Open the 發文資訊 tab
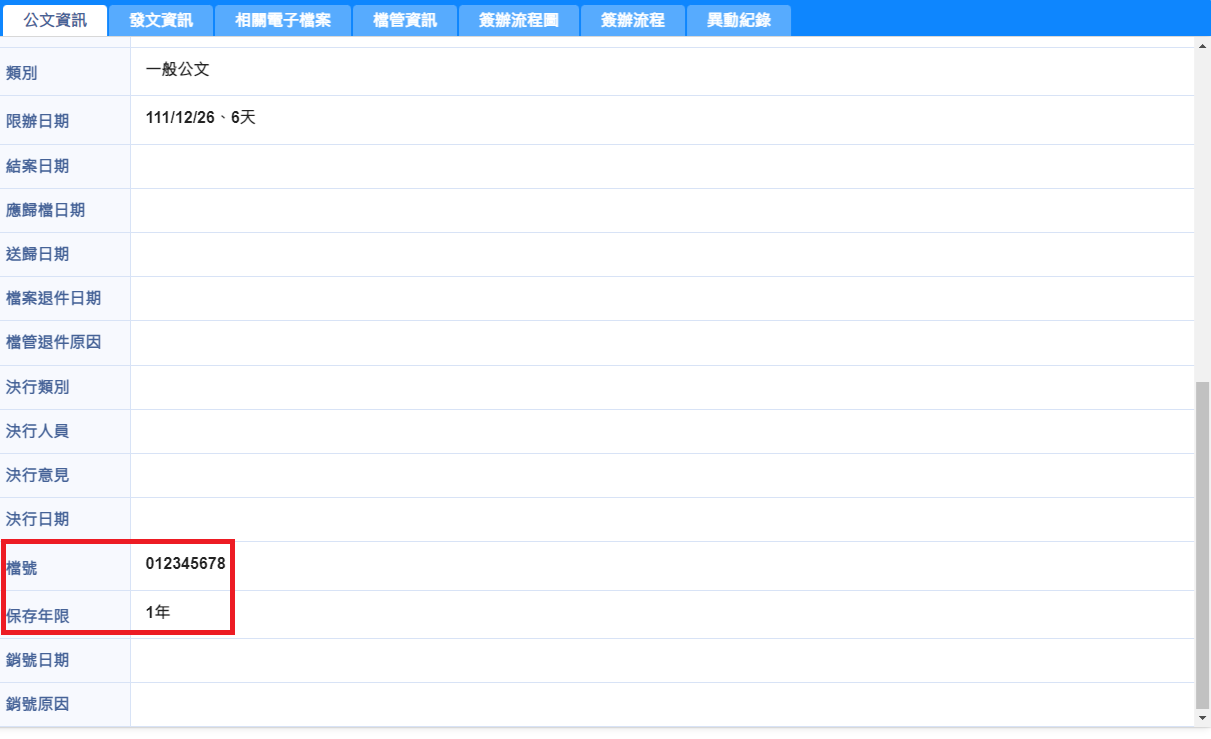Viewport: 1211px width, 739px height. [x=161, y=20]
